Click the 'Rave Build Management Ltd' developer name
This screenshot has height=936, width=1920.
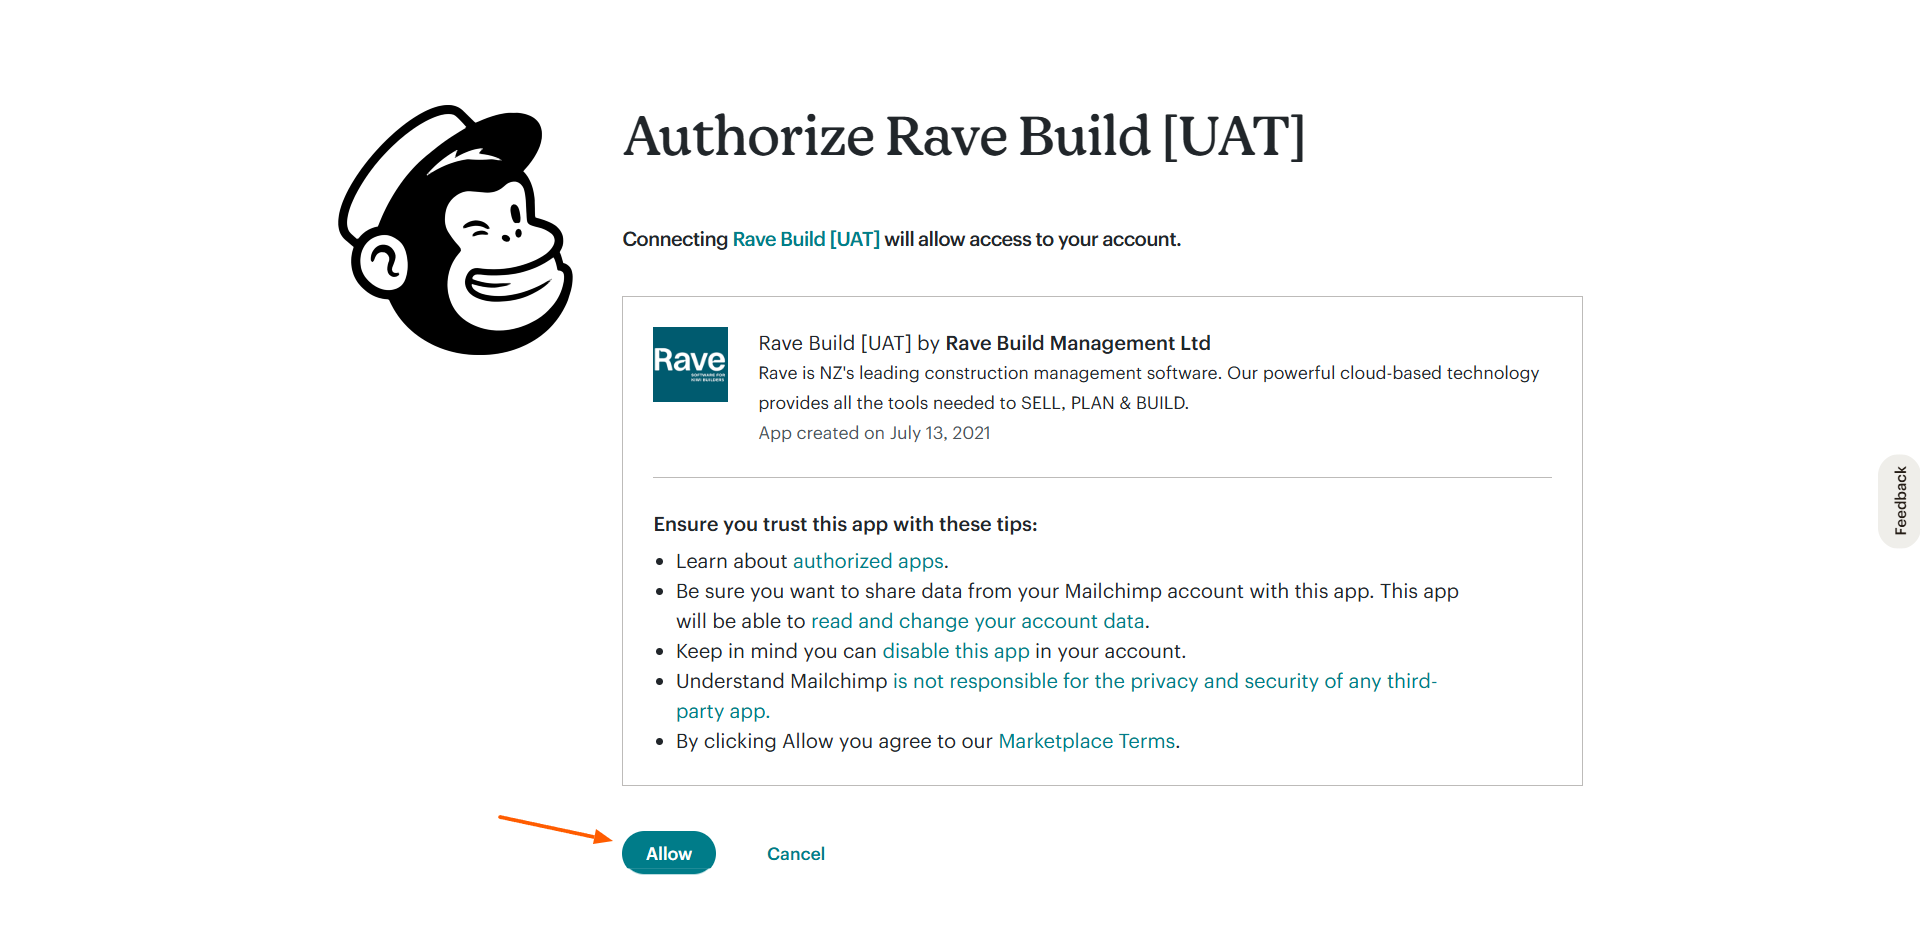tap(1078, 343)
